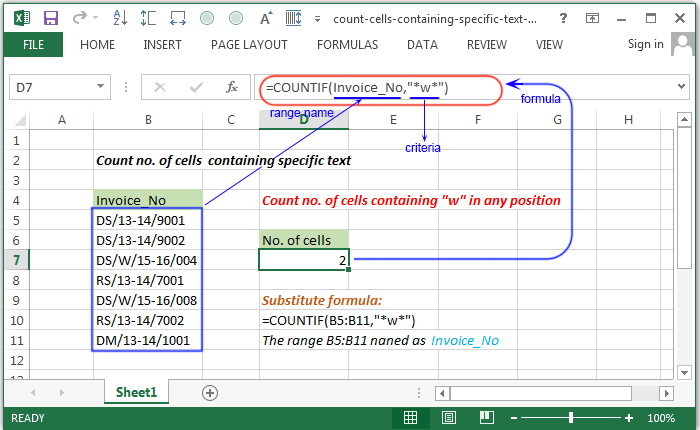Open Ribbon Display Options

(592, 18)
